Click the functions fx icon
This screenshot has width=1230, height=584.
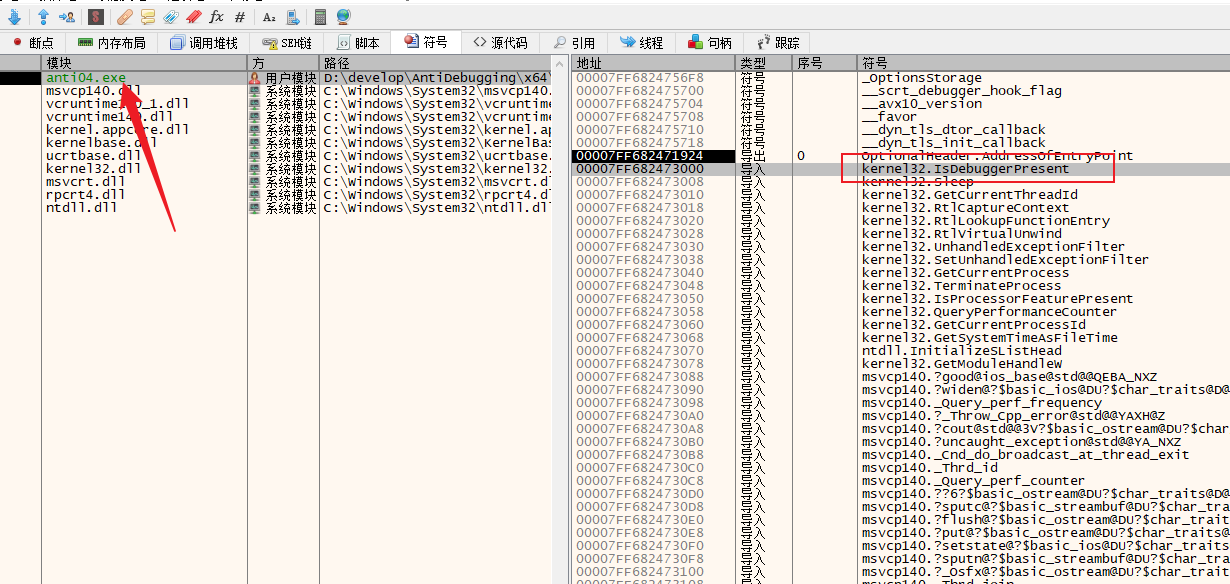216,17
